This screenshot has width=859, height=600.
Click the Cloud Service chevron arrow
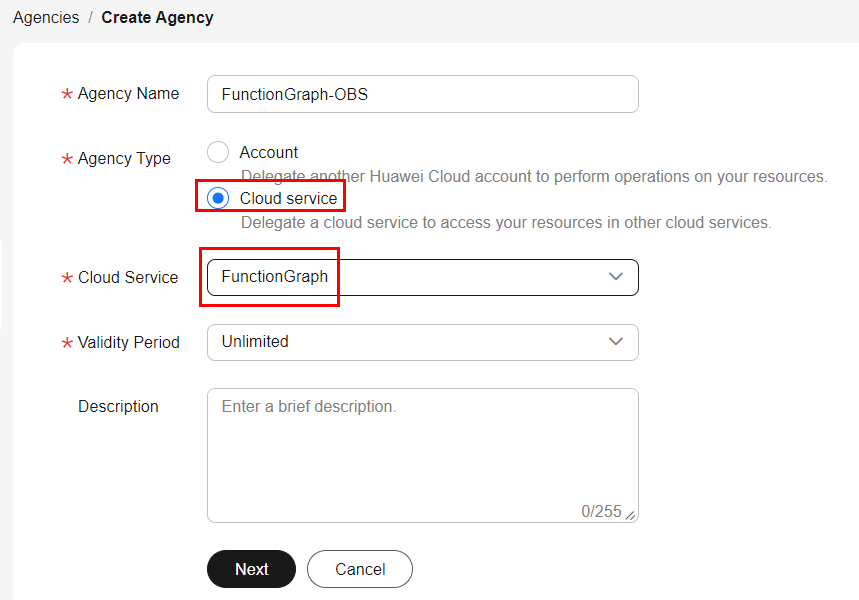(616, 277)
